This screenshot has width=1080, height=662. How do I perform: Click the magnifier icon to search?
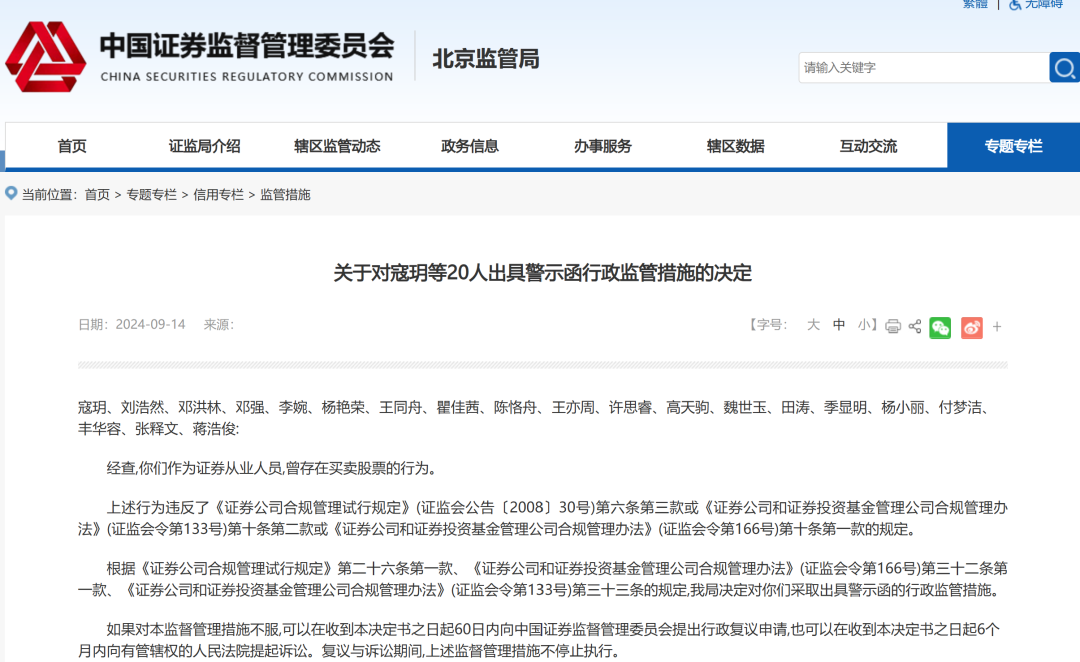(1064, 67)
